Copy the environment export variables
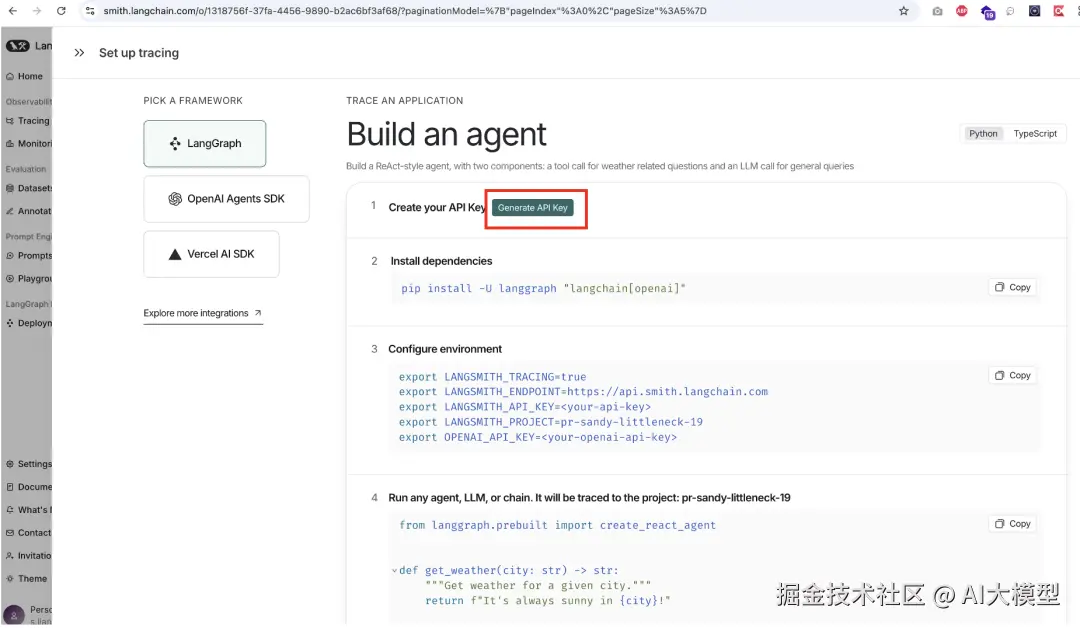1080x628 pixels. click(1012, 375)
